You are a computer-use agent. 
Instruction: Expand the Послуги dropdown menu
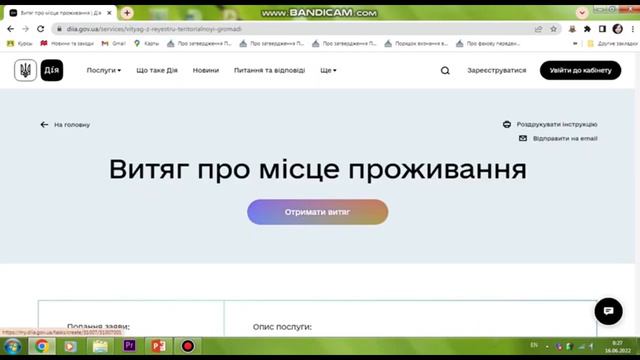pyautogui.click(x=104, y=70)
